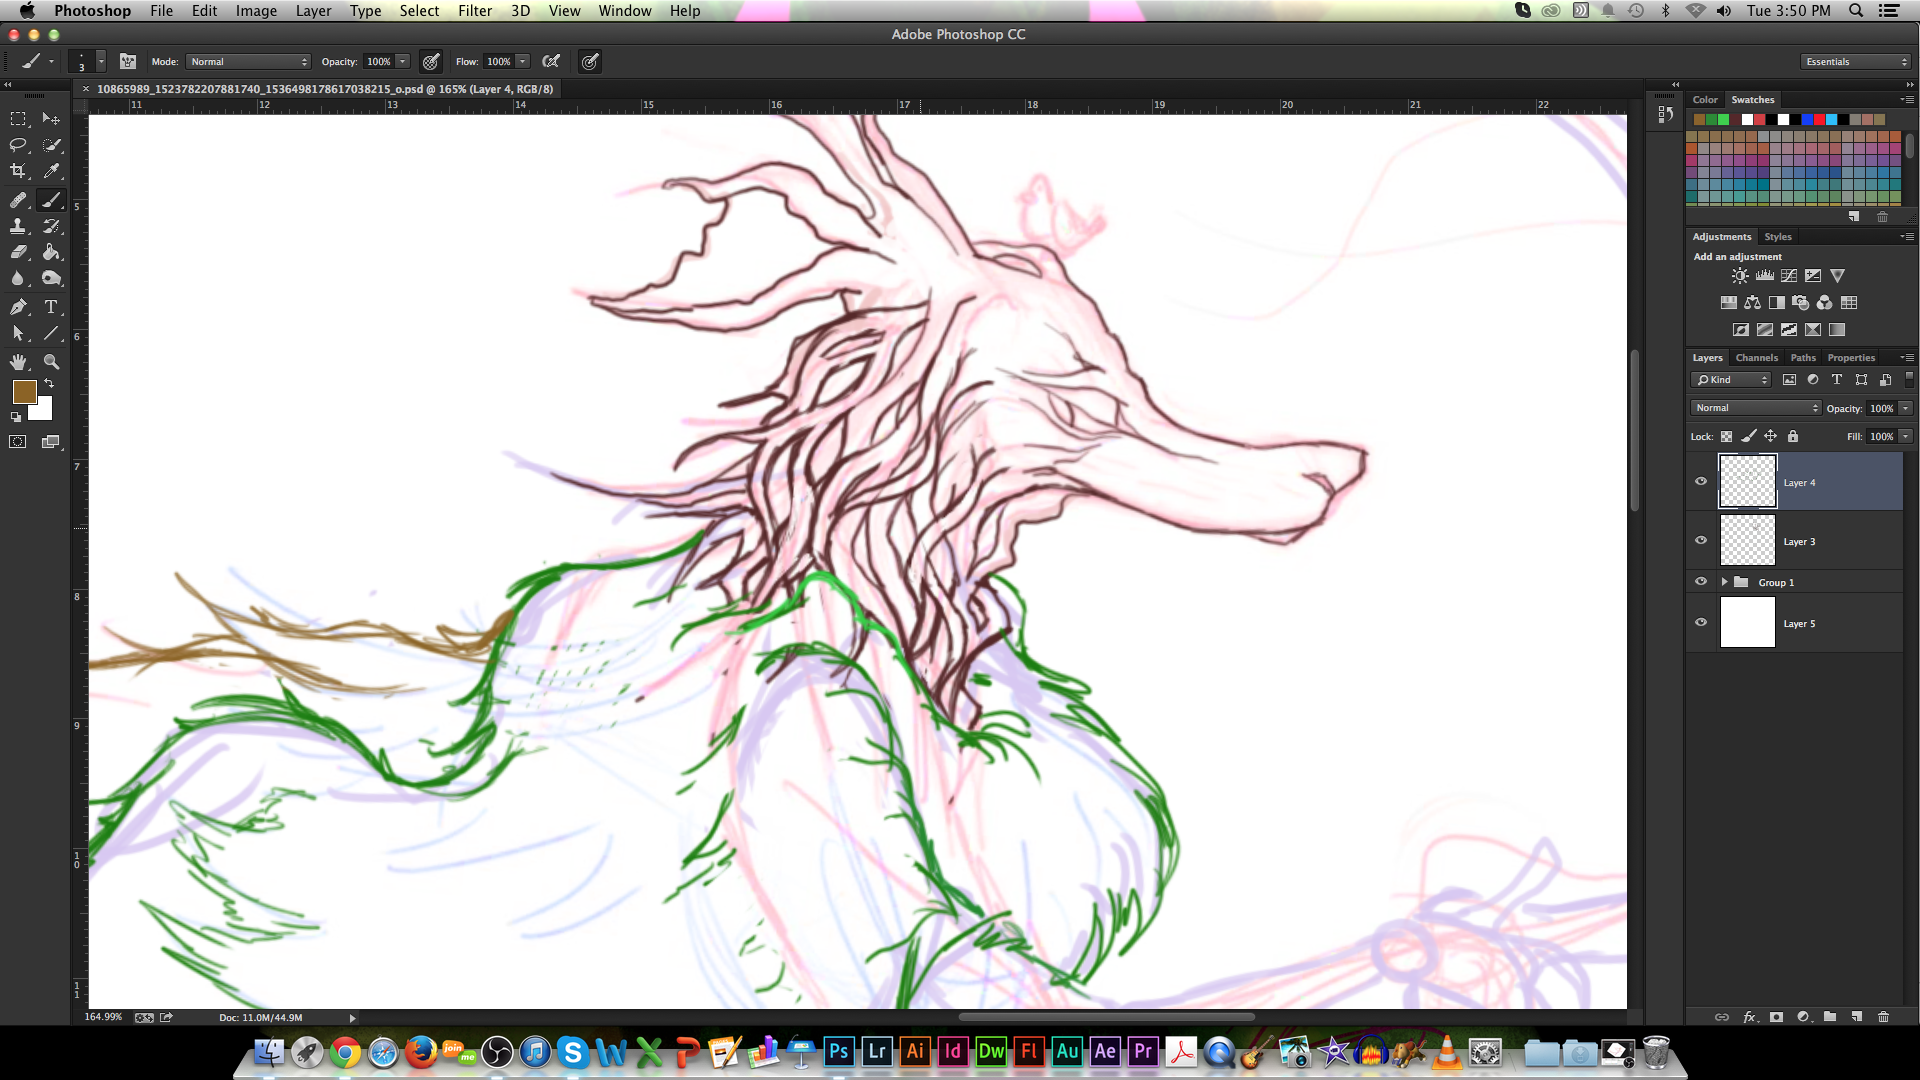Open the Filter menu
Viewport: 1920px width, 1080px height.
474,11
